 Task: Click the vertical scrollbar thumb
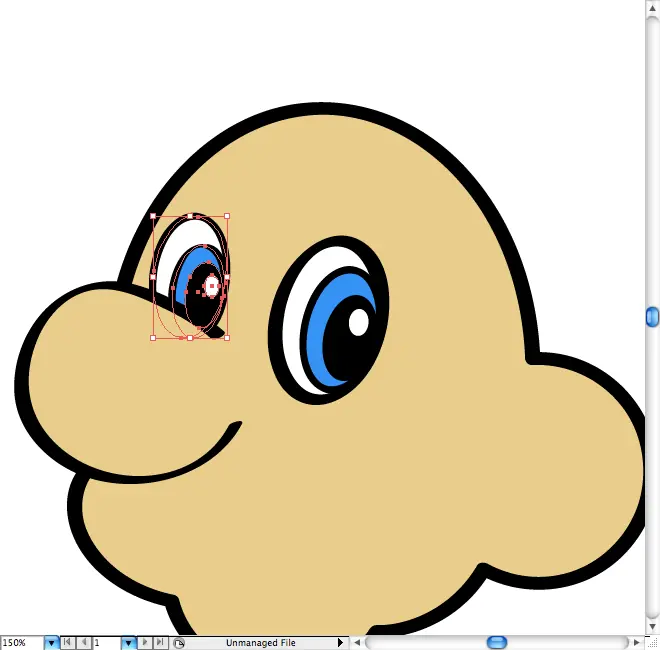[x=652, y=317]
